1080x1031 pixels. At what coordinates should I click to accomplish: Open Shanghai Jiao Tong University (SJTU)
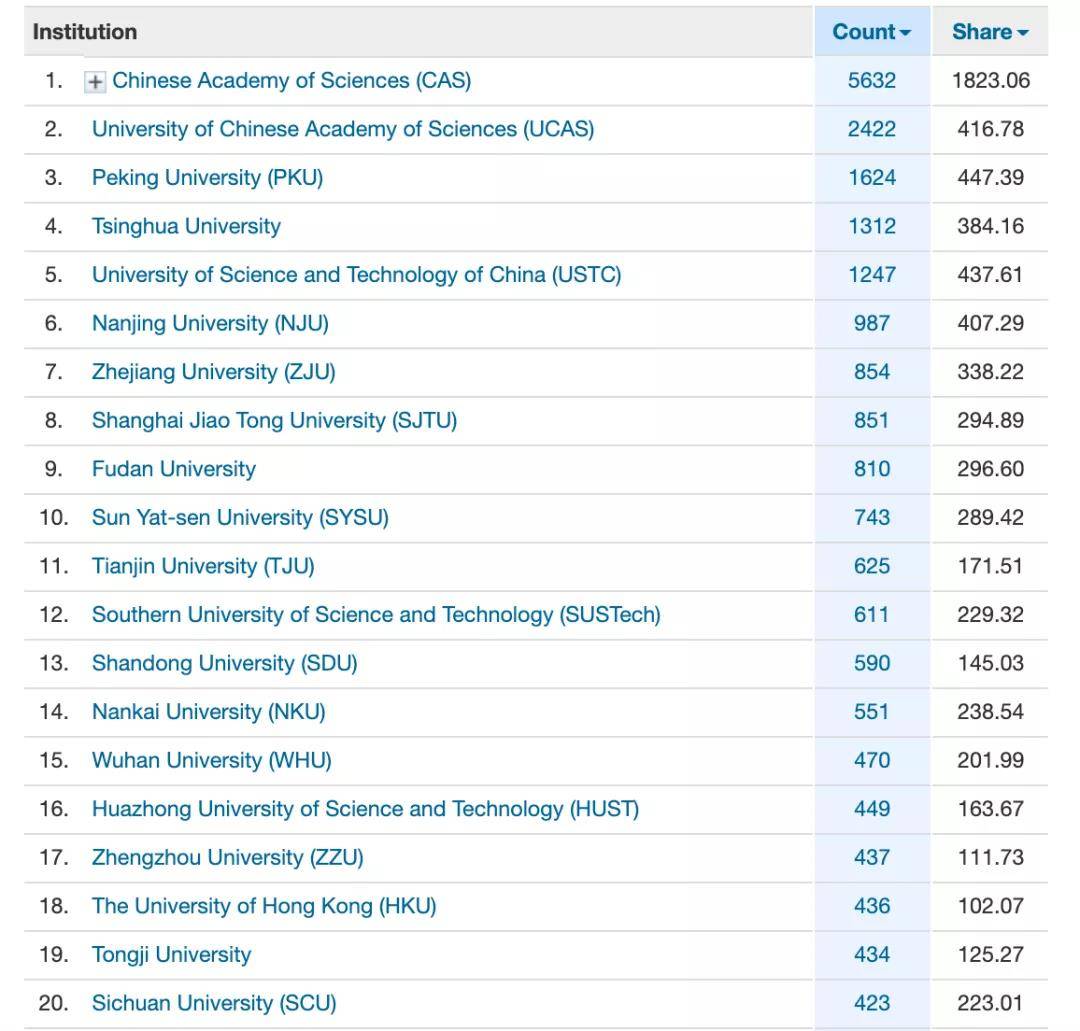tap(274, 420)
